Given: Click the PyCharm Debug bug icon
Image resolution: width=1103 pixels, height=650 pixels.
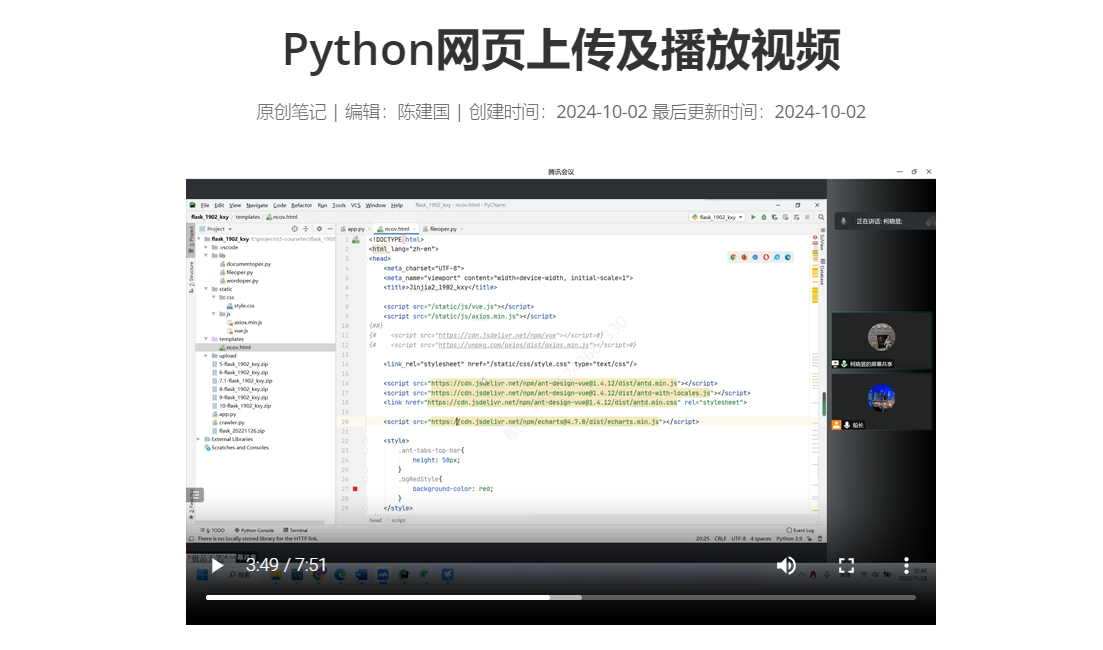Looking at the screenshot, I should [764, 217].
